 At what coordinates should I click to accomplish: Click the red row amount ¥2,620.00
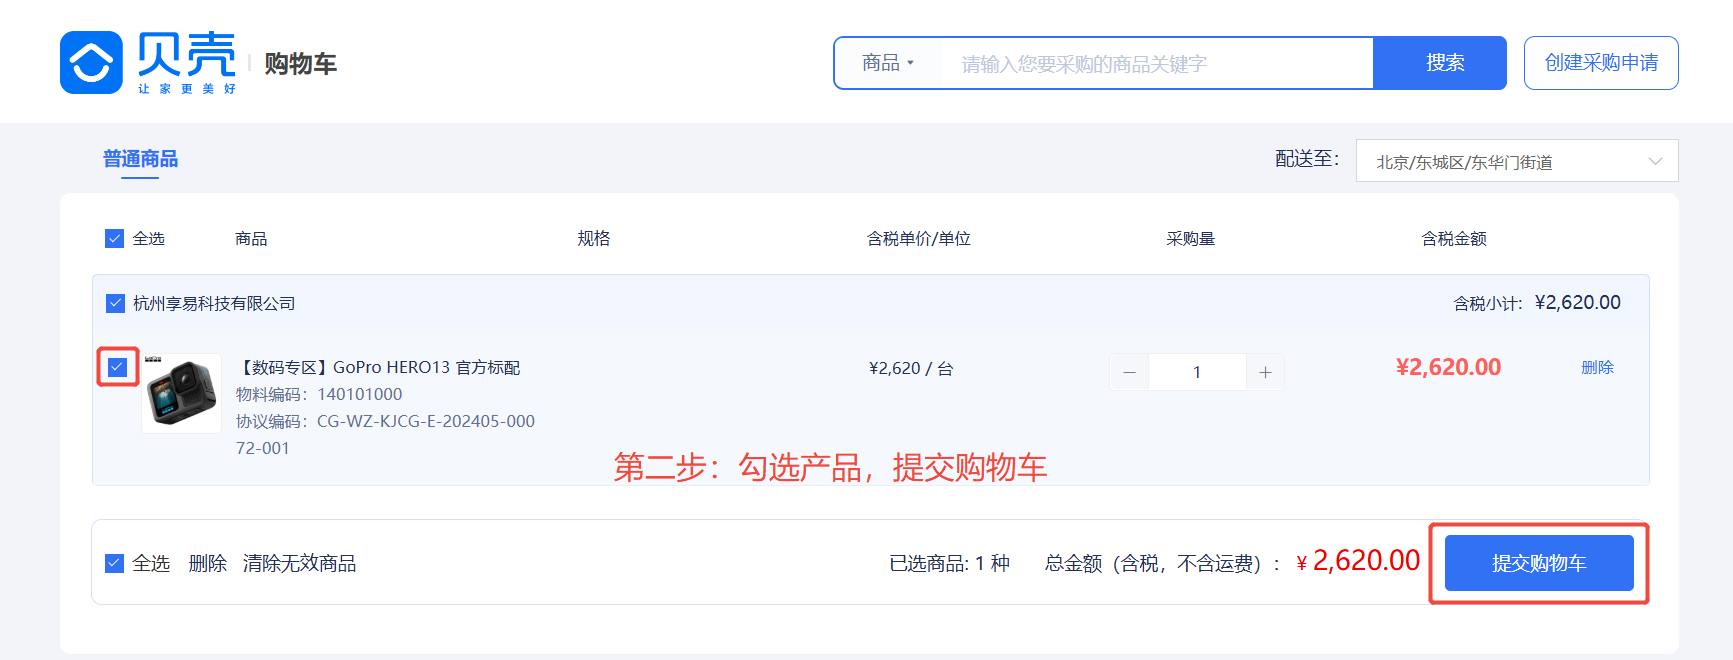[x=1448, y=367]
